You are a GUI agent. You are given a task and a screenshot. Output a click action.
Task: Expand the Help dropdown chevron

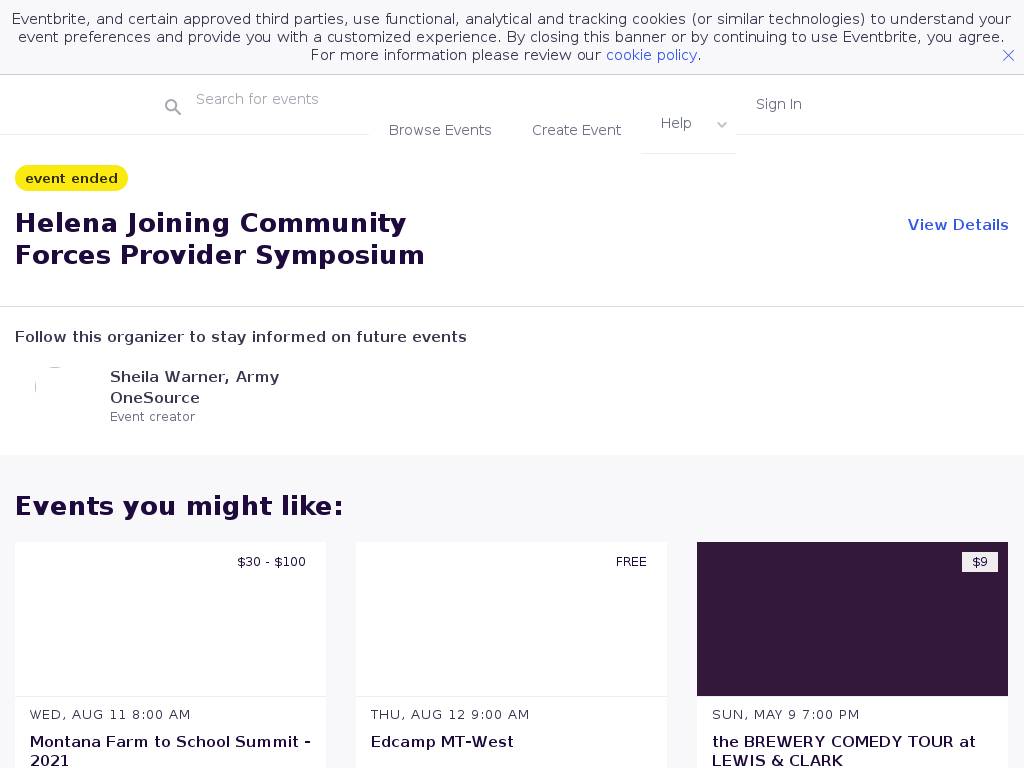pyautogui.click(x=722, y=125)
